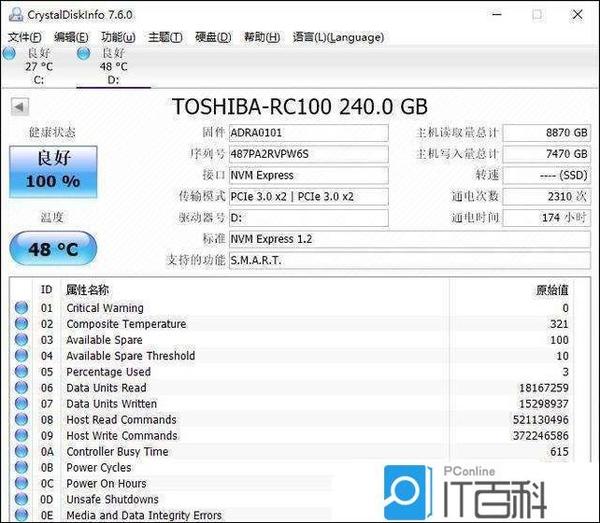Click the power on count value 2310 次
Screen dimensions: 600x523
click(546, 196)
